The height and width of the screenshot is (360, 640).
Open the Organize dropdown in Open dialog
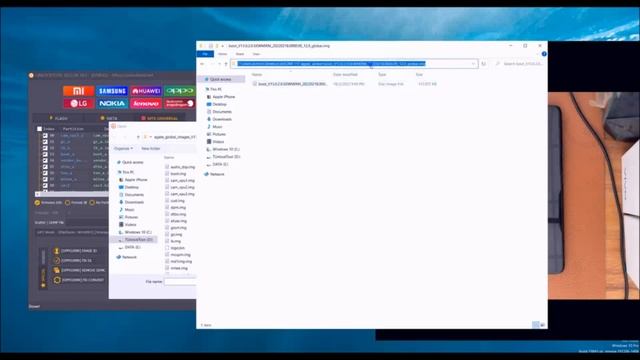(123, 149)
